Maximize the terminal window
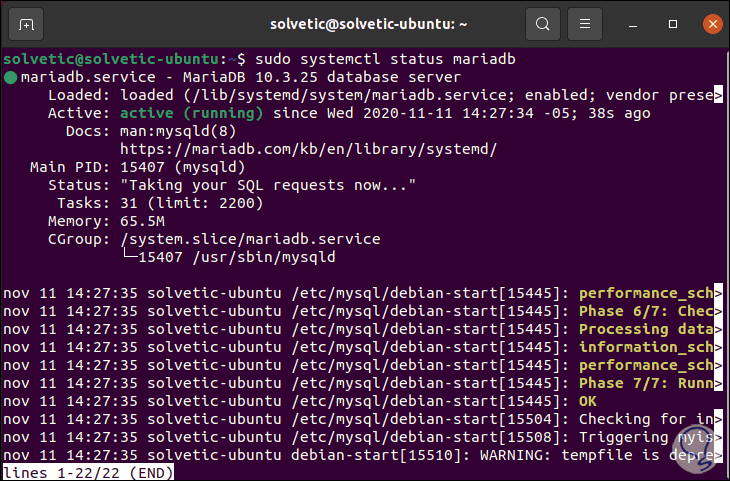This screenshot has height=481, width=730. click(670, 23)
